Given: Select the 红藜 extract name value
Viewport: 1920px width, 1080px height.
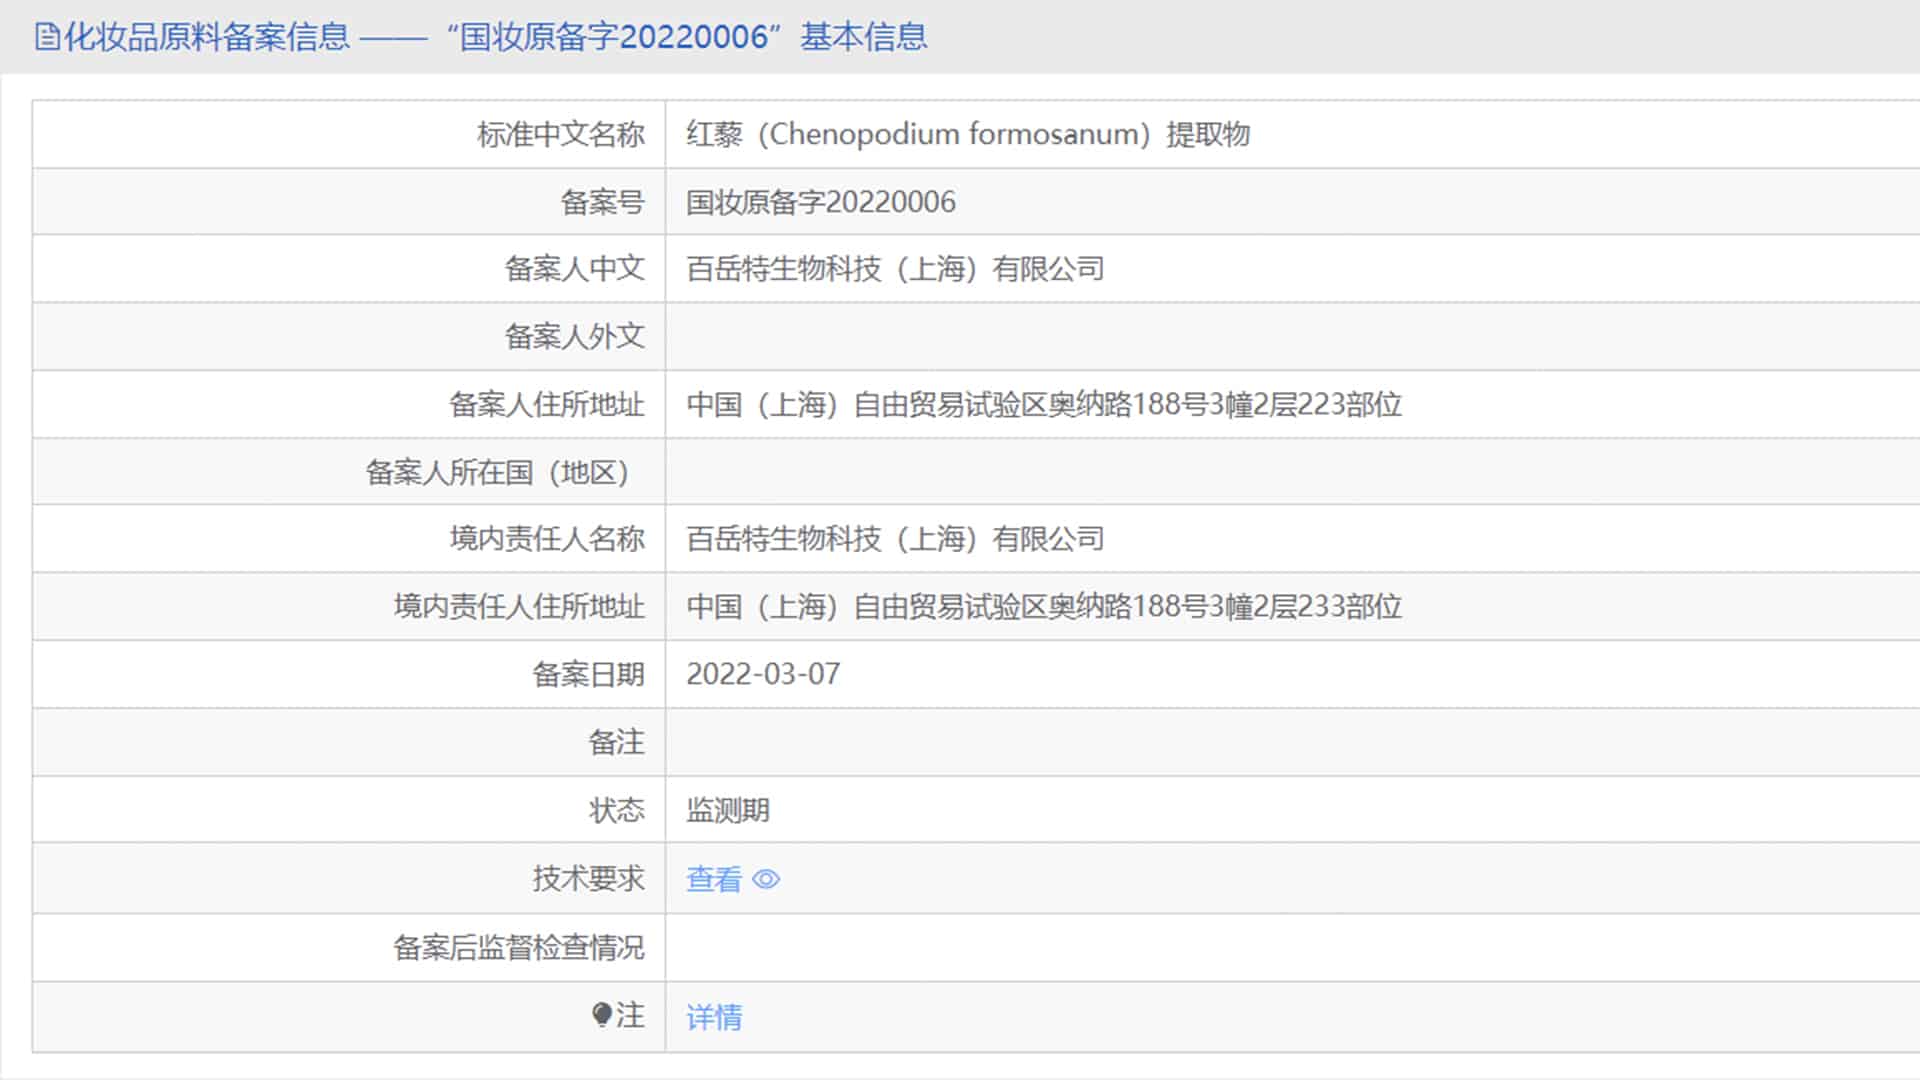Looking at the screenshot, I should [x=967, y=134].
